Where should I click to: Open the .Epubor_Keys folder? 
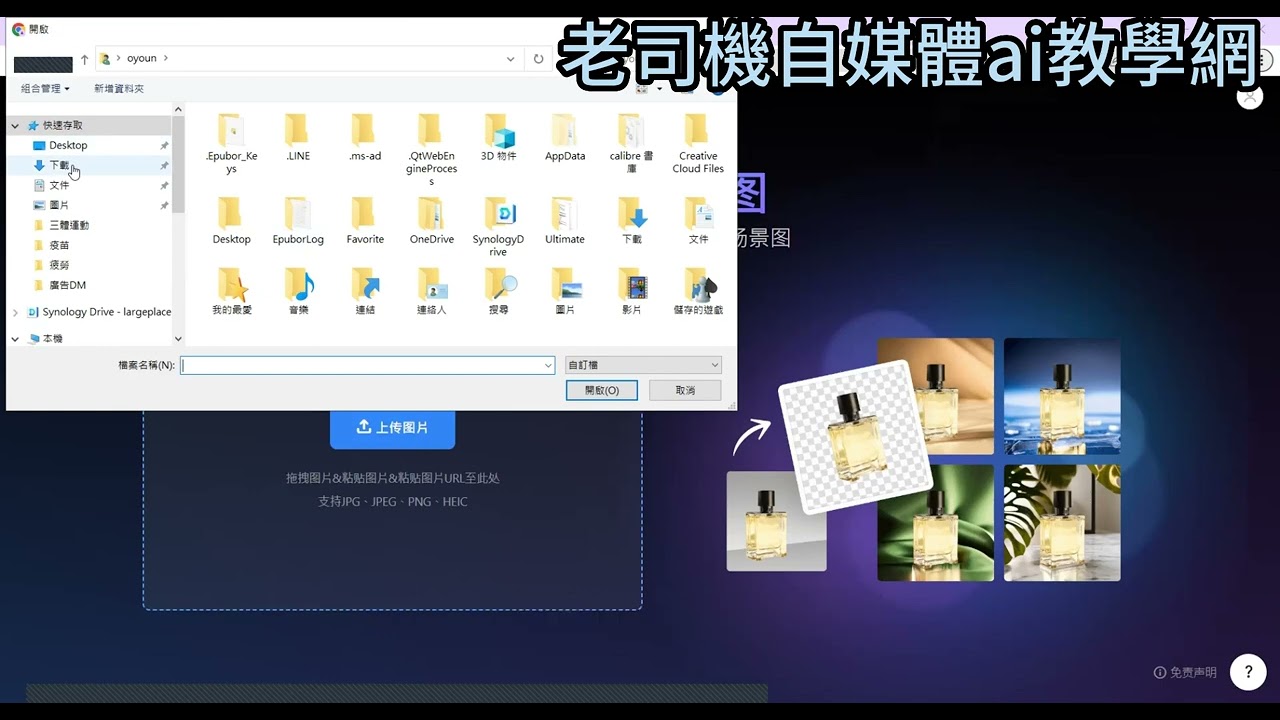point(231,143)
